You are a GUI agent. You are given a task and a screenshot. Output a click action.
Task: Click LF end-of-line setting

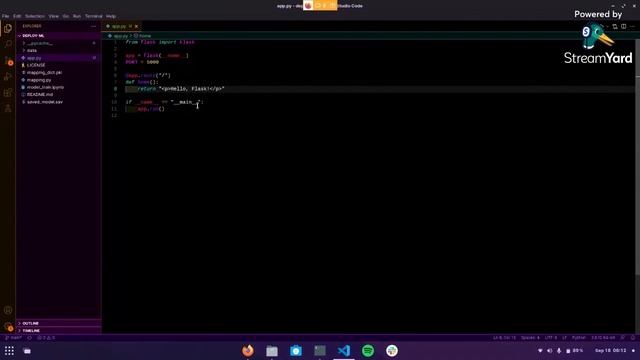pos(564,338)
